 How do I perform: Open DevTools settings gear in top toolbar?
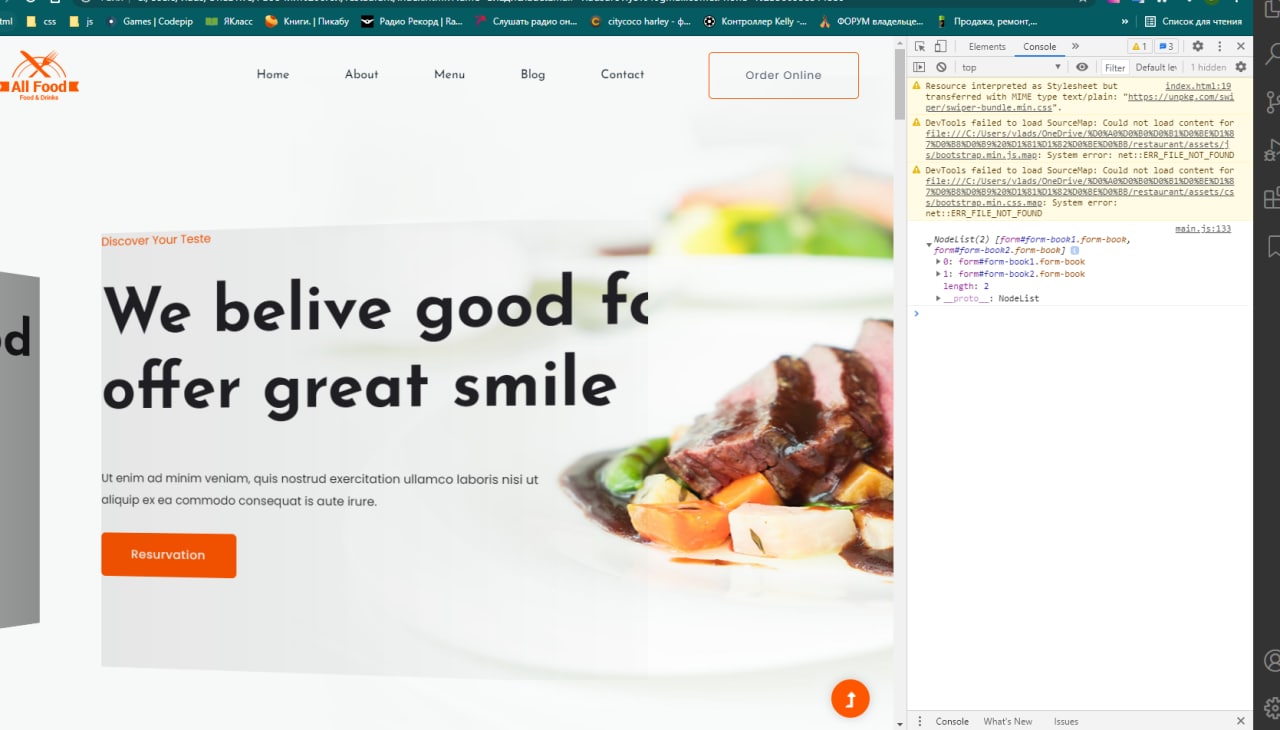point(1198,46)
